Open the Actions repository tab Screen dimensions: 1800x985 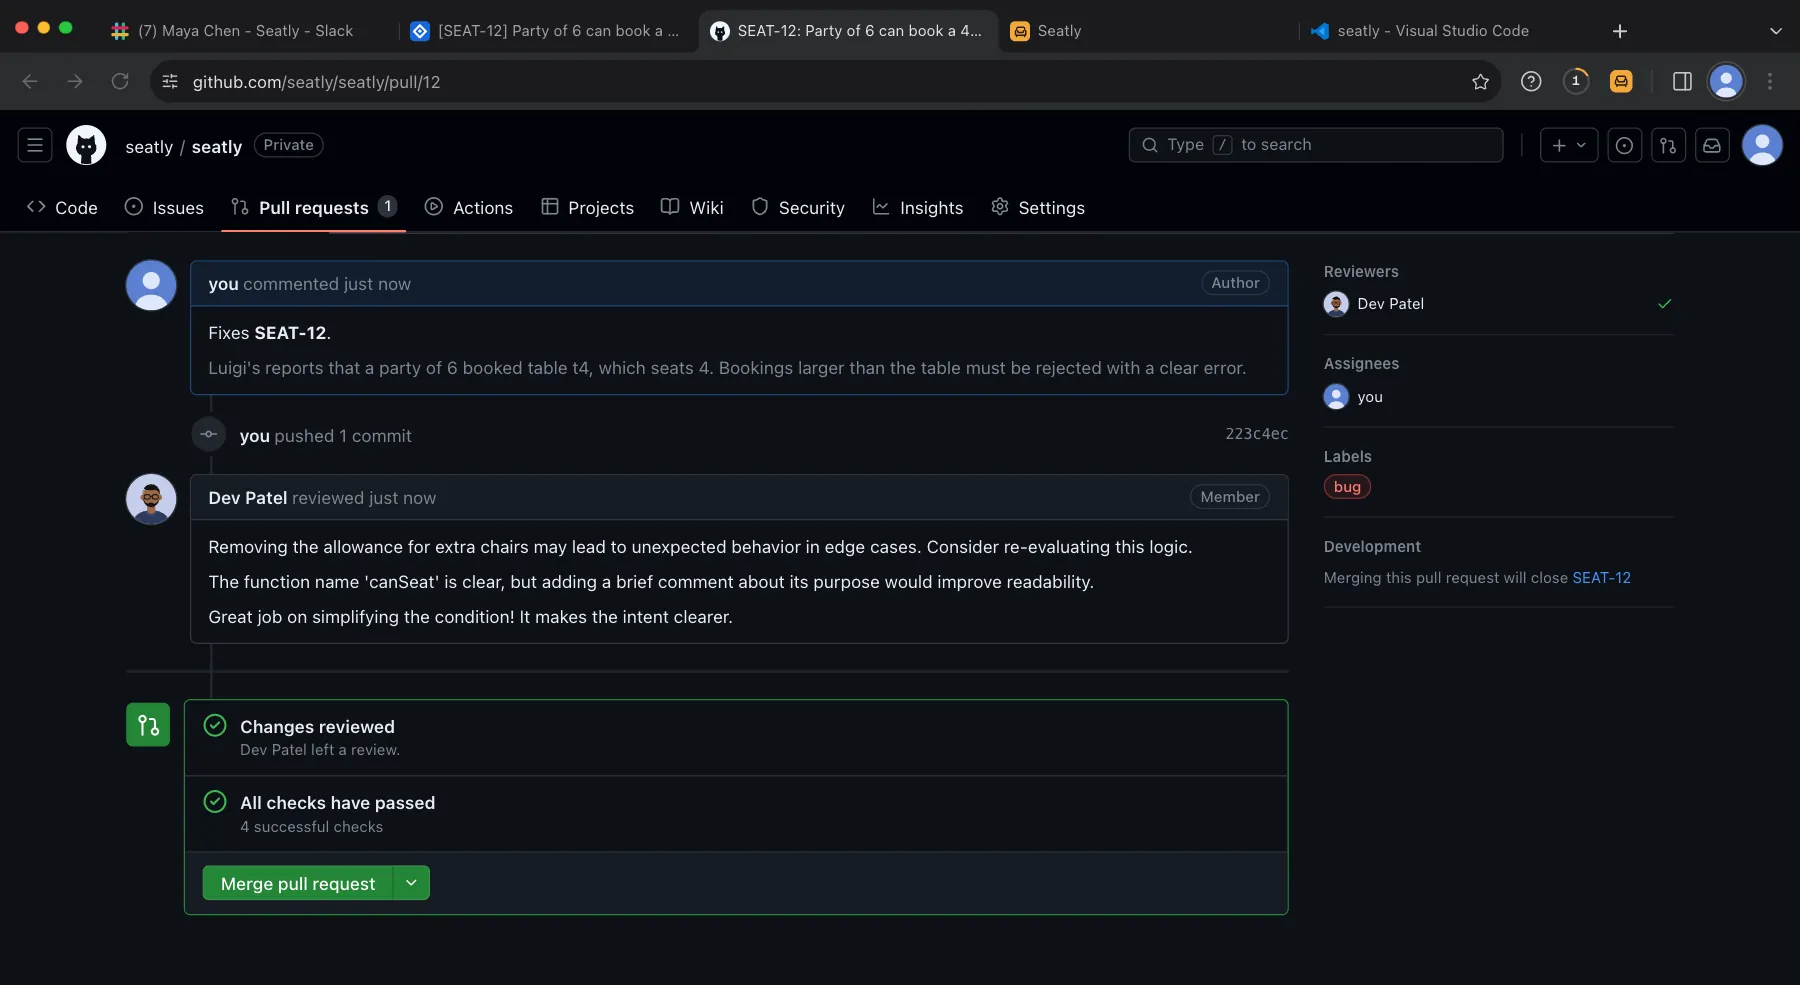469,208
